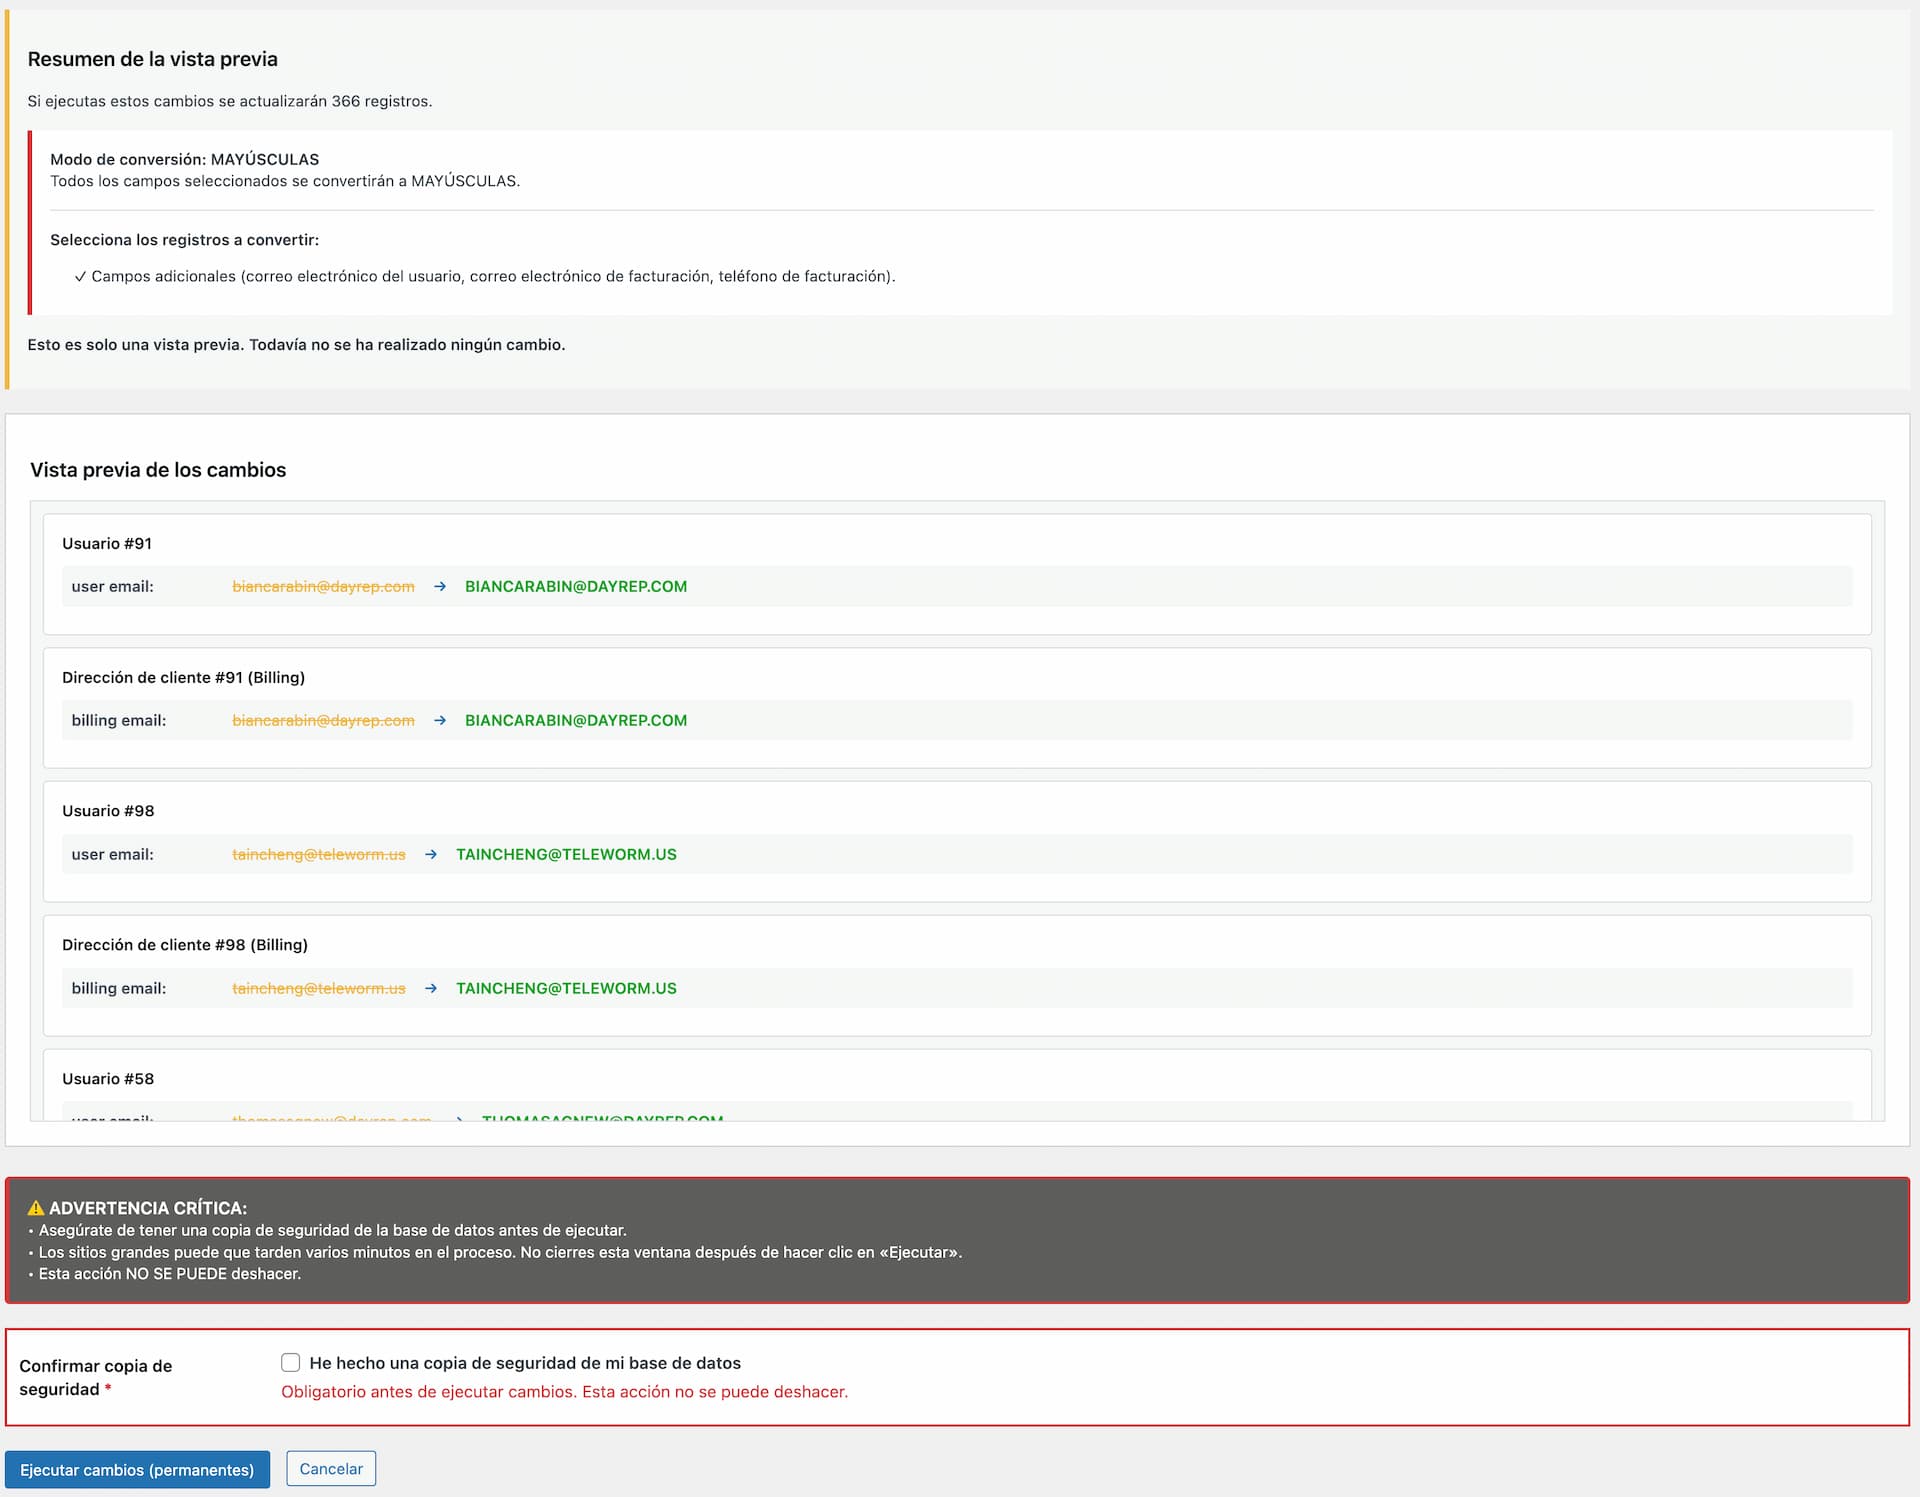The height and width of the screenshot is (1497, 1920).
Task: Check the database backup confirmation checkbox
Action: pyautogui.click(x=291, y=1362)
